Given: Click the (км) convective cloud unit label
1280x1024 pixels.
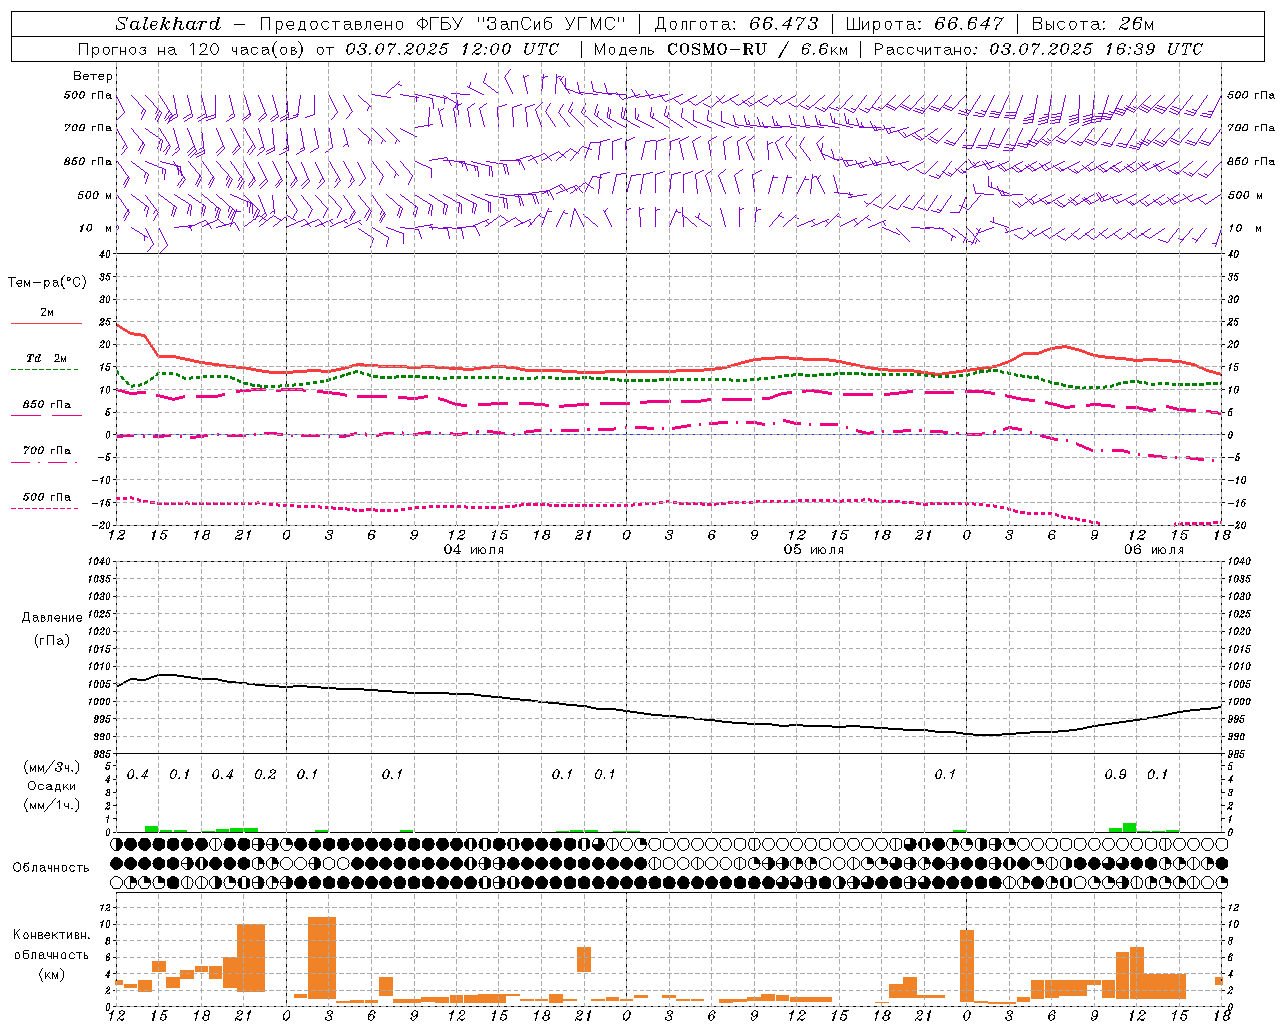Looking at the screenshot, I should (53, 974).
